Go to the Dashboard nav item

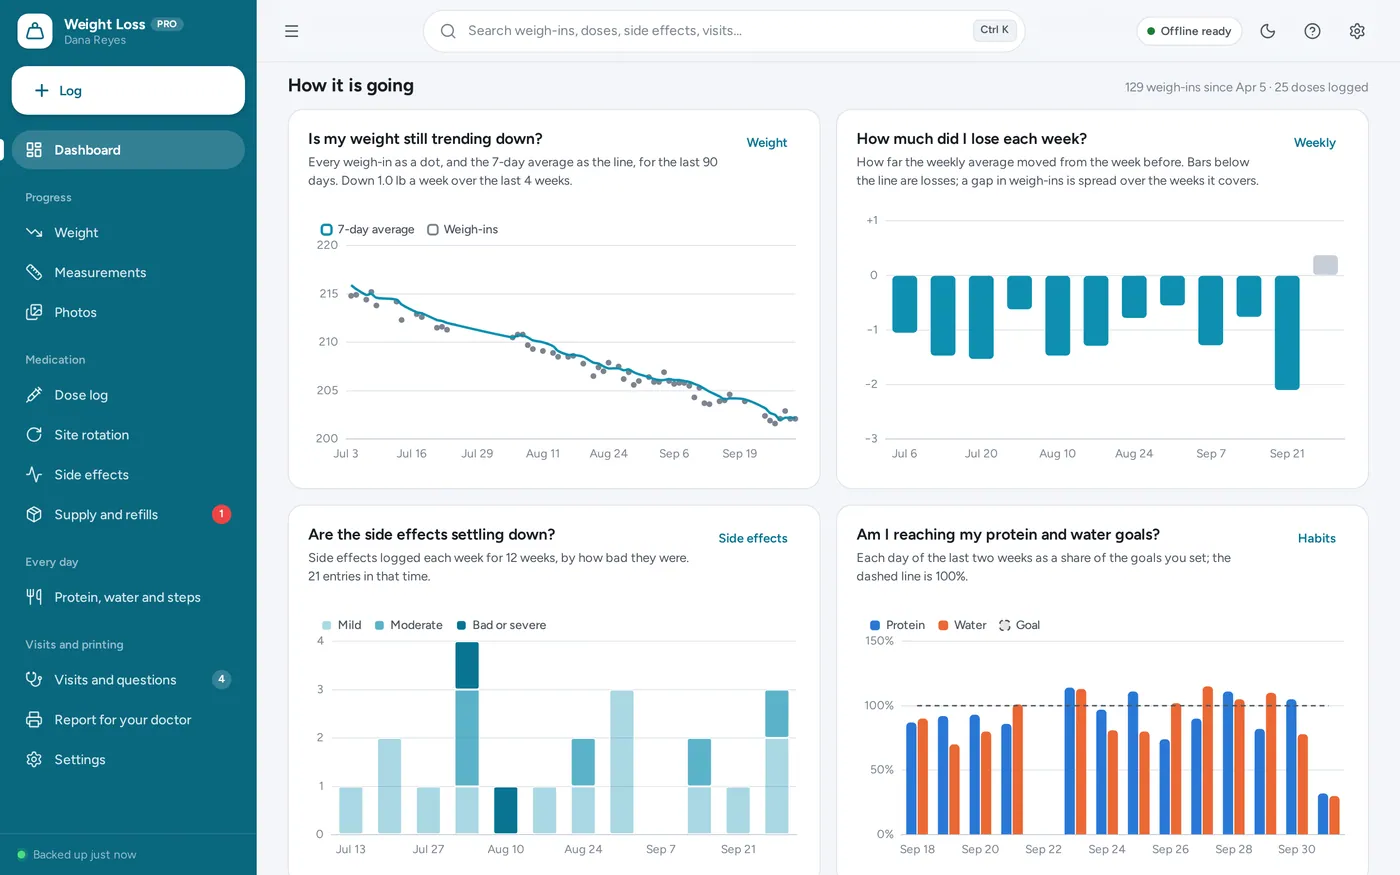128,150
